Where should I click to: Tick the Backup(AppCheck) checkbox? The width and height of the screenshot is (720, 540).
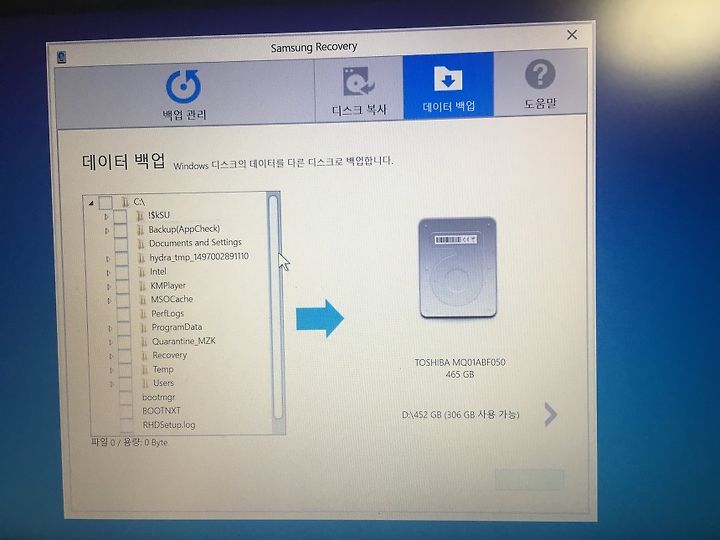click(120, 231)
